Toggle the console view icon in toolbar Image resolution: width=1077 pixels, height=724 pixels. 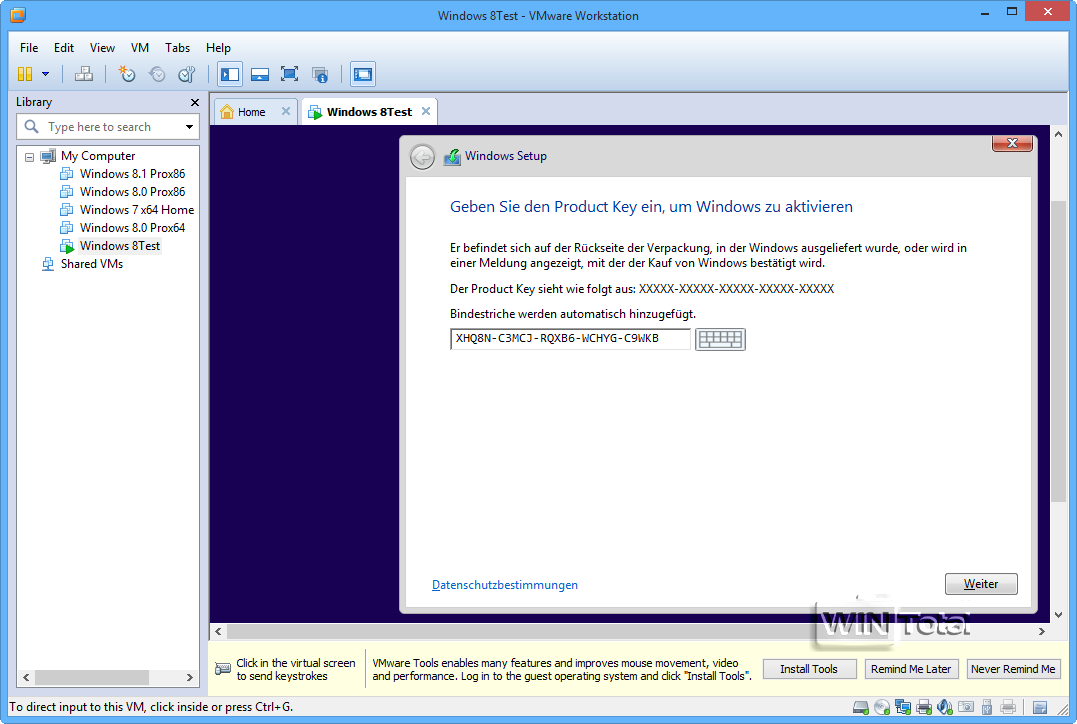pyautogui.click(x=363, y=74)
